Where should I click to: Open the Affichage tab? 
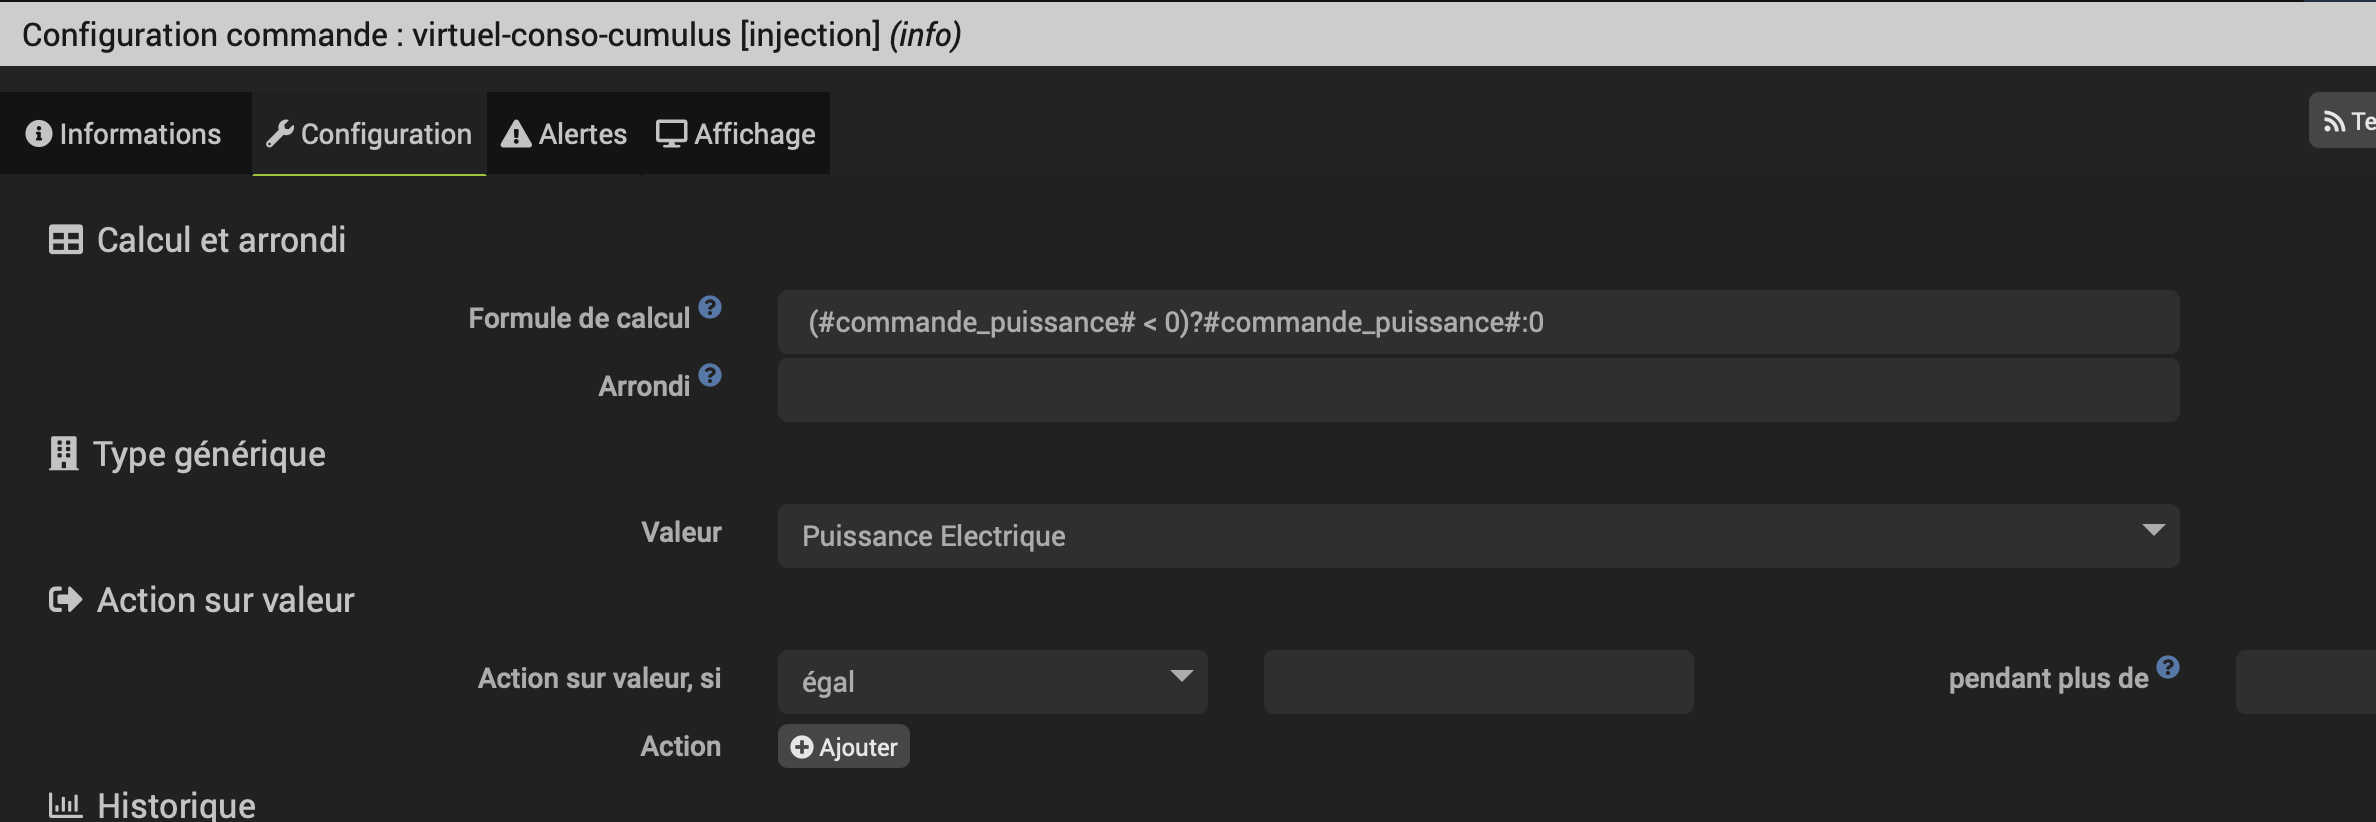tap(736, 134)
